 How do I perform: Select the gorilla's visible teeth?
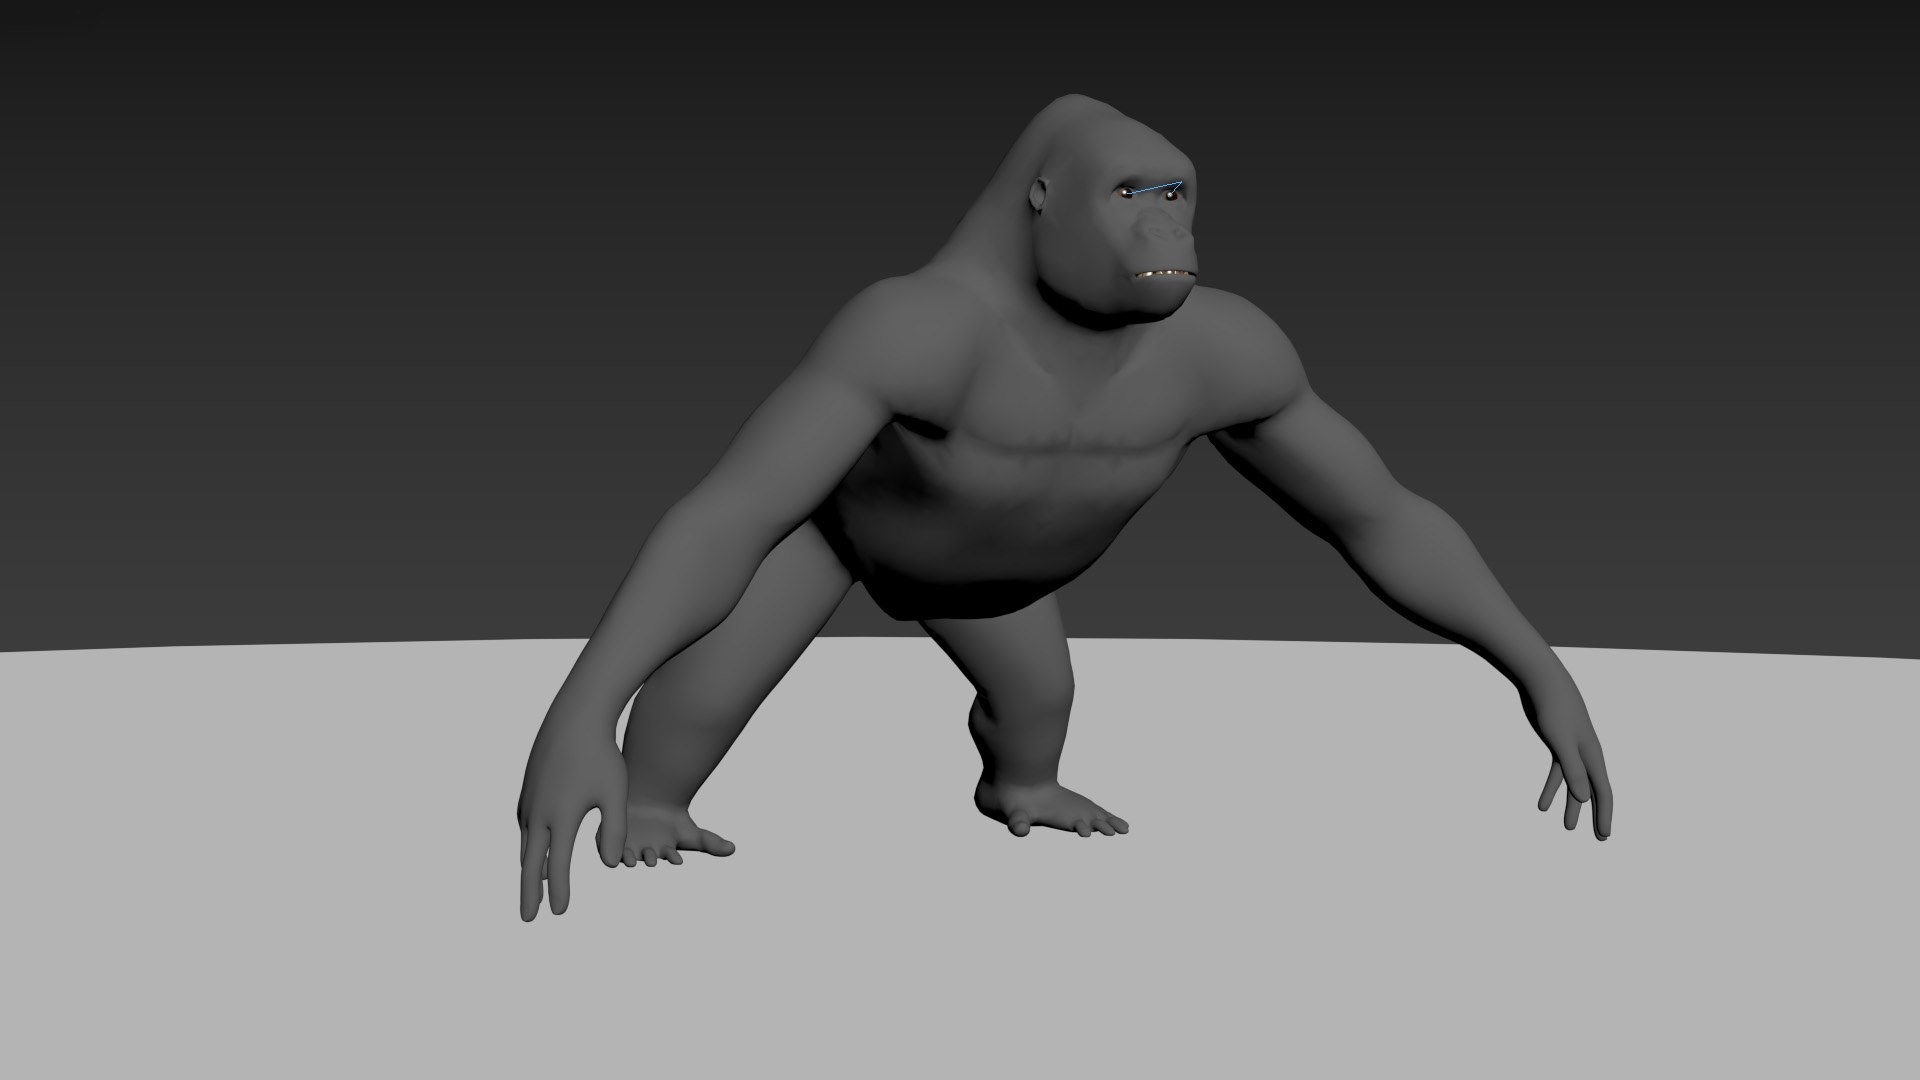point(1165,274)
